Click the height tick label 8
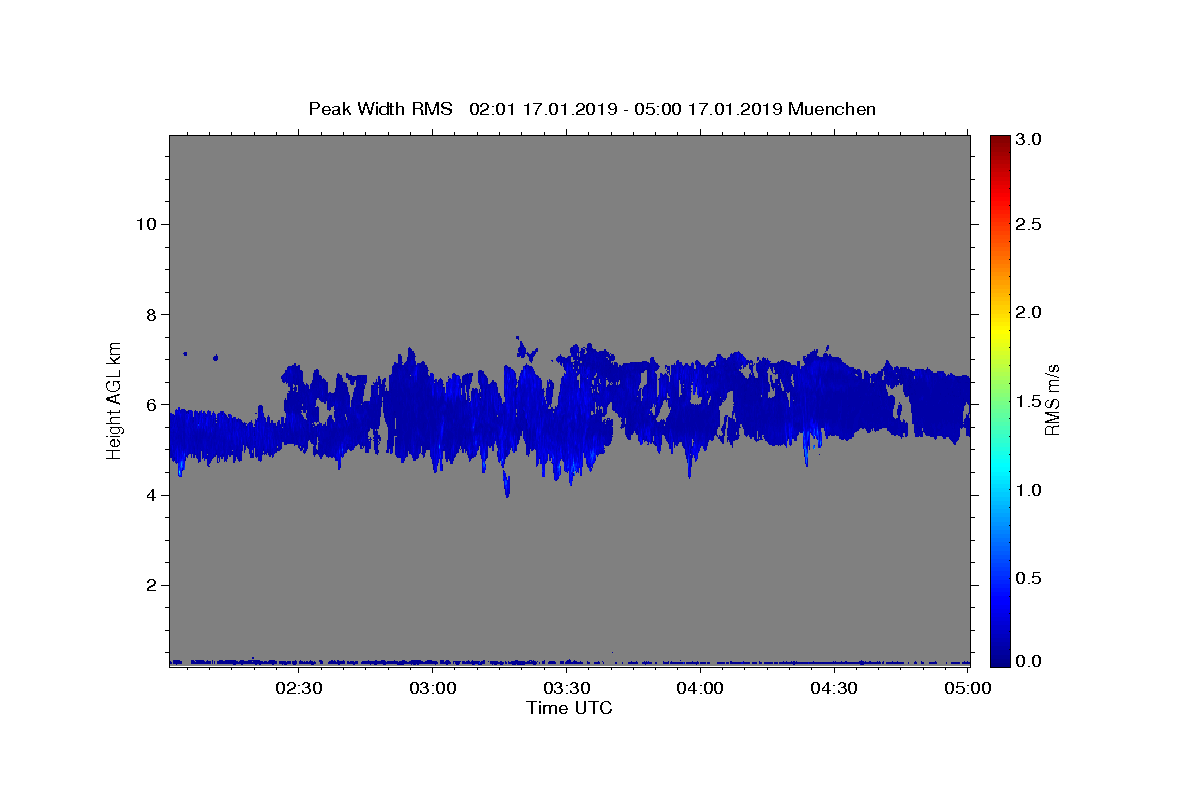This screenshot has height=800, width=1200. (149, 314)
